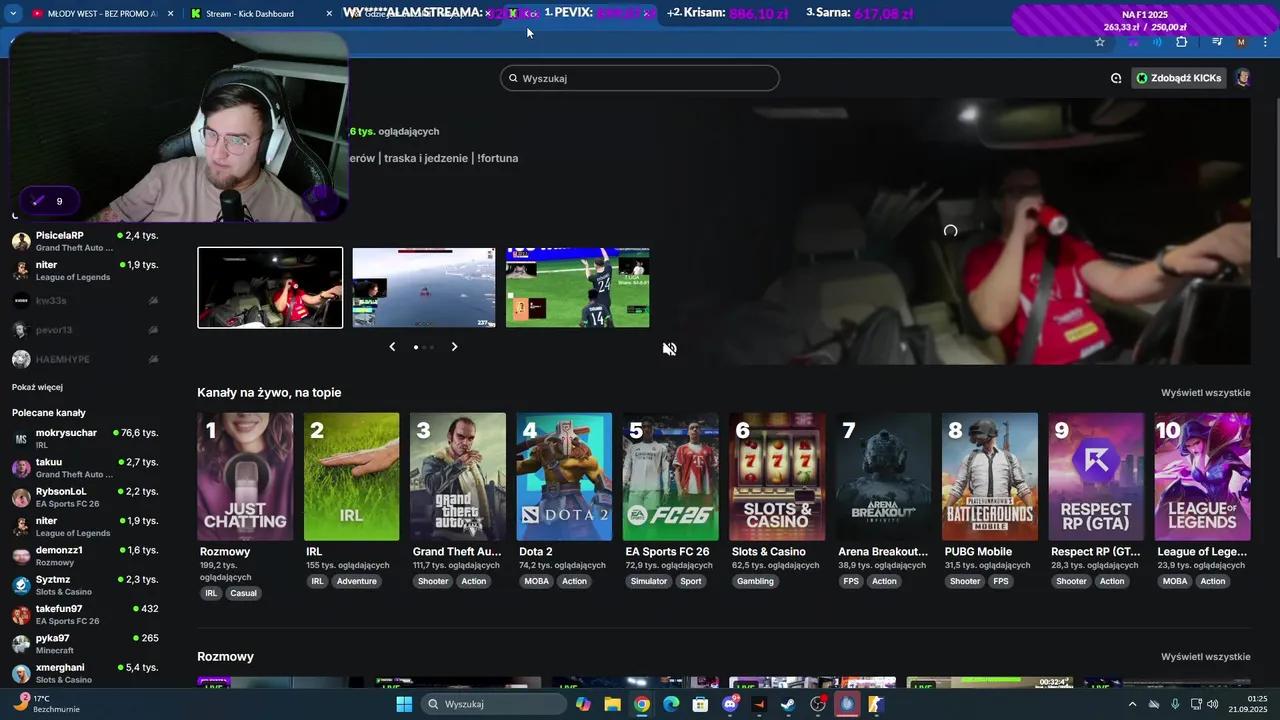
Task: Go to previous featured carousel page
Action: pyautogui.click(x=392, y=347)
